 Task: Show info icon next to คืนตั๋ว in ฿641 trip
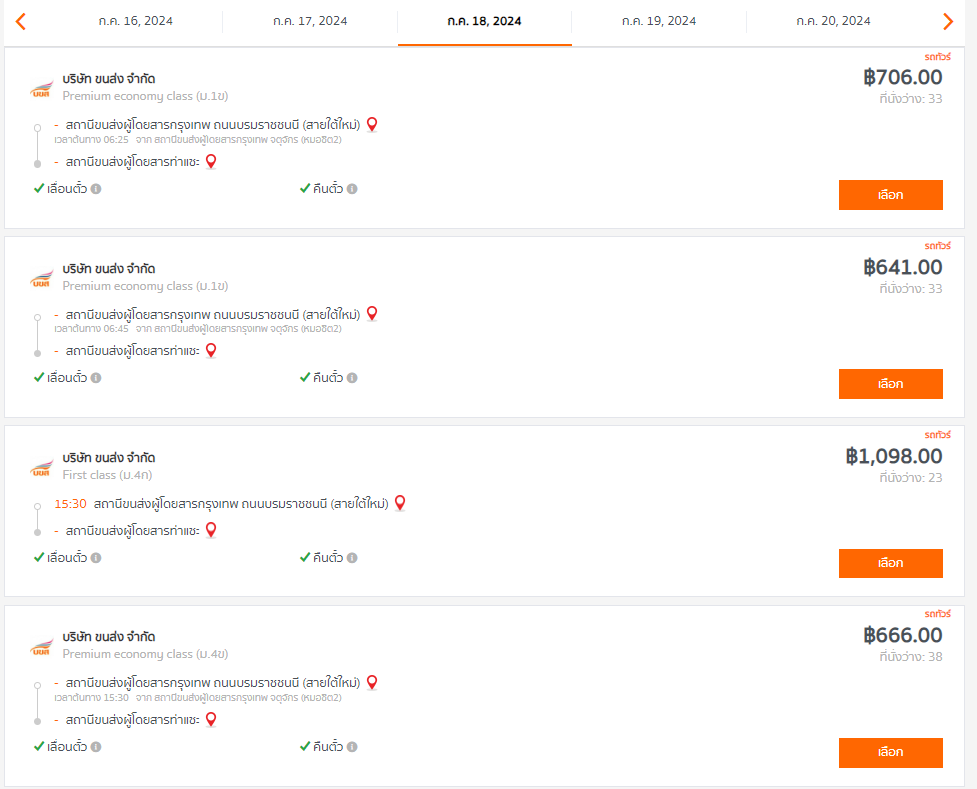[352, 378]
